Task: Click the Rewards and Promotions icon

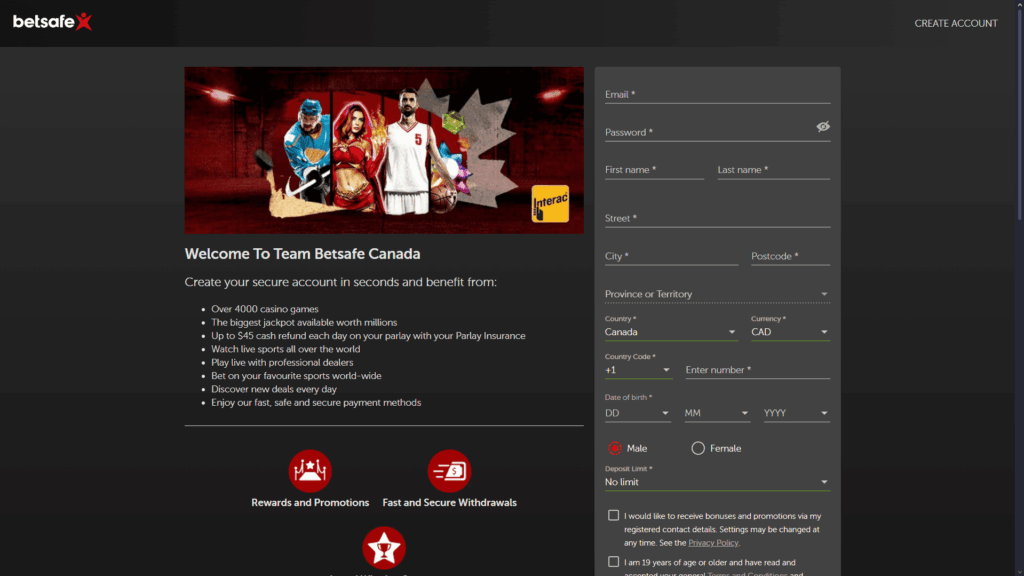Action: (310, 471)
